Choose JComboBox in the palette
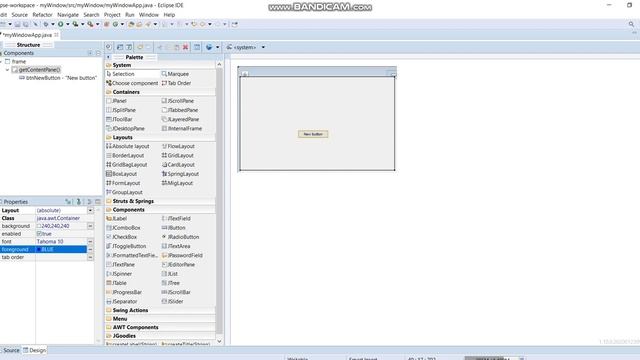The width and height of the screenshot is (640, 360). [123, 228]
